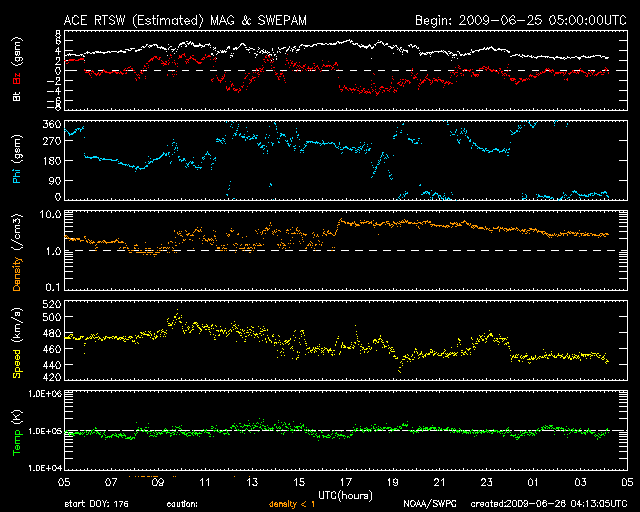Image resolution: width=640 pixels, height=512 pixels.
Task: Click the '15' hour tick label
Action: click(x=299, y=483)
